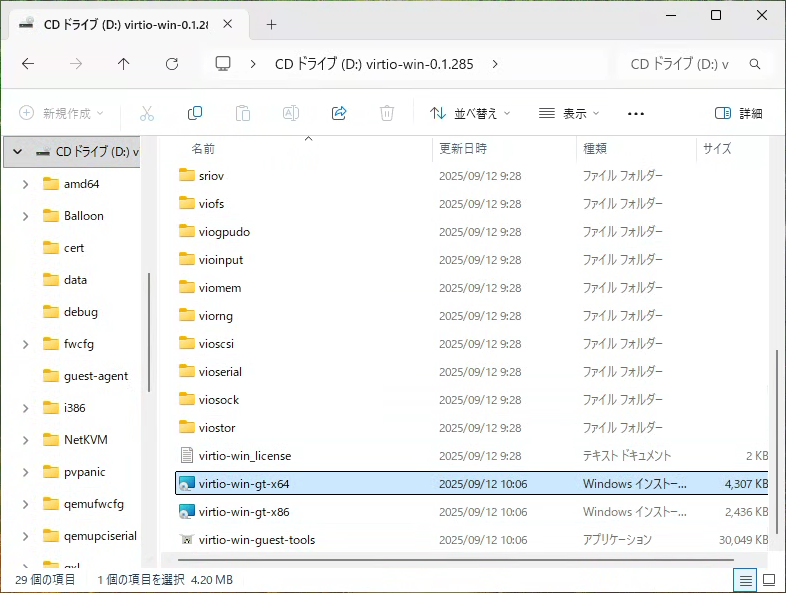This screenshot has width=786, height=593.
Task: Open the 並べ替え sort dropdown
Action: pyautogui.click(x=470, y=113)
